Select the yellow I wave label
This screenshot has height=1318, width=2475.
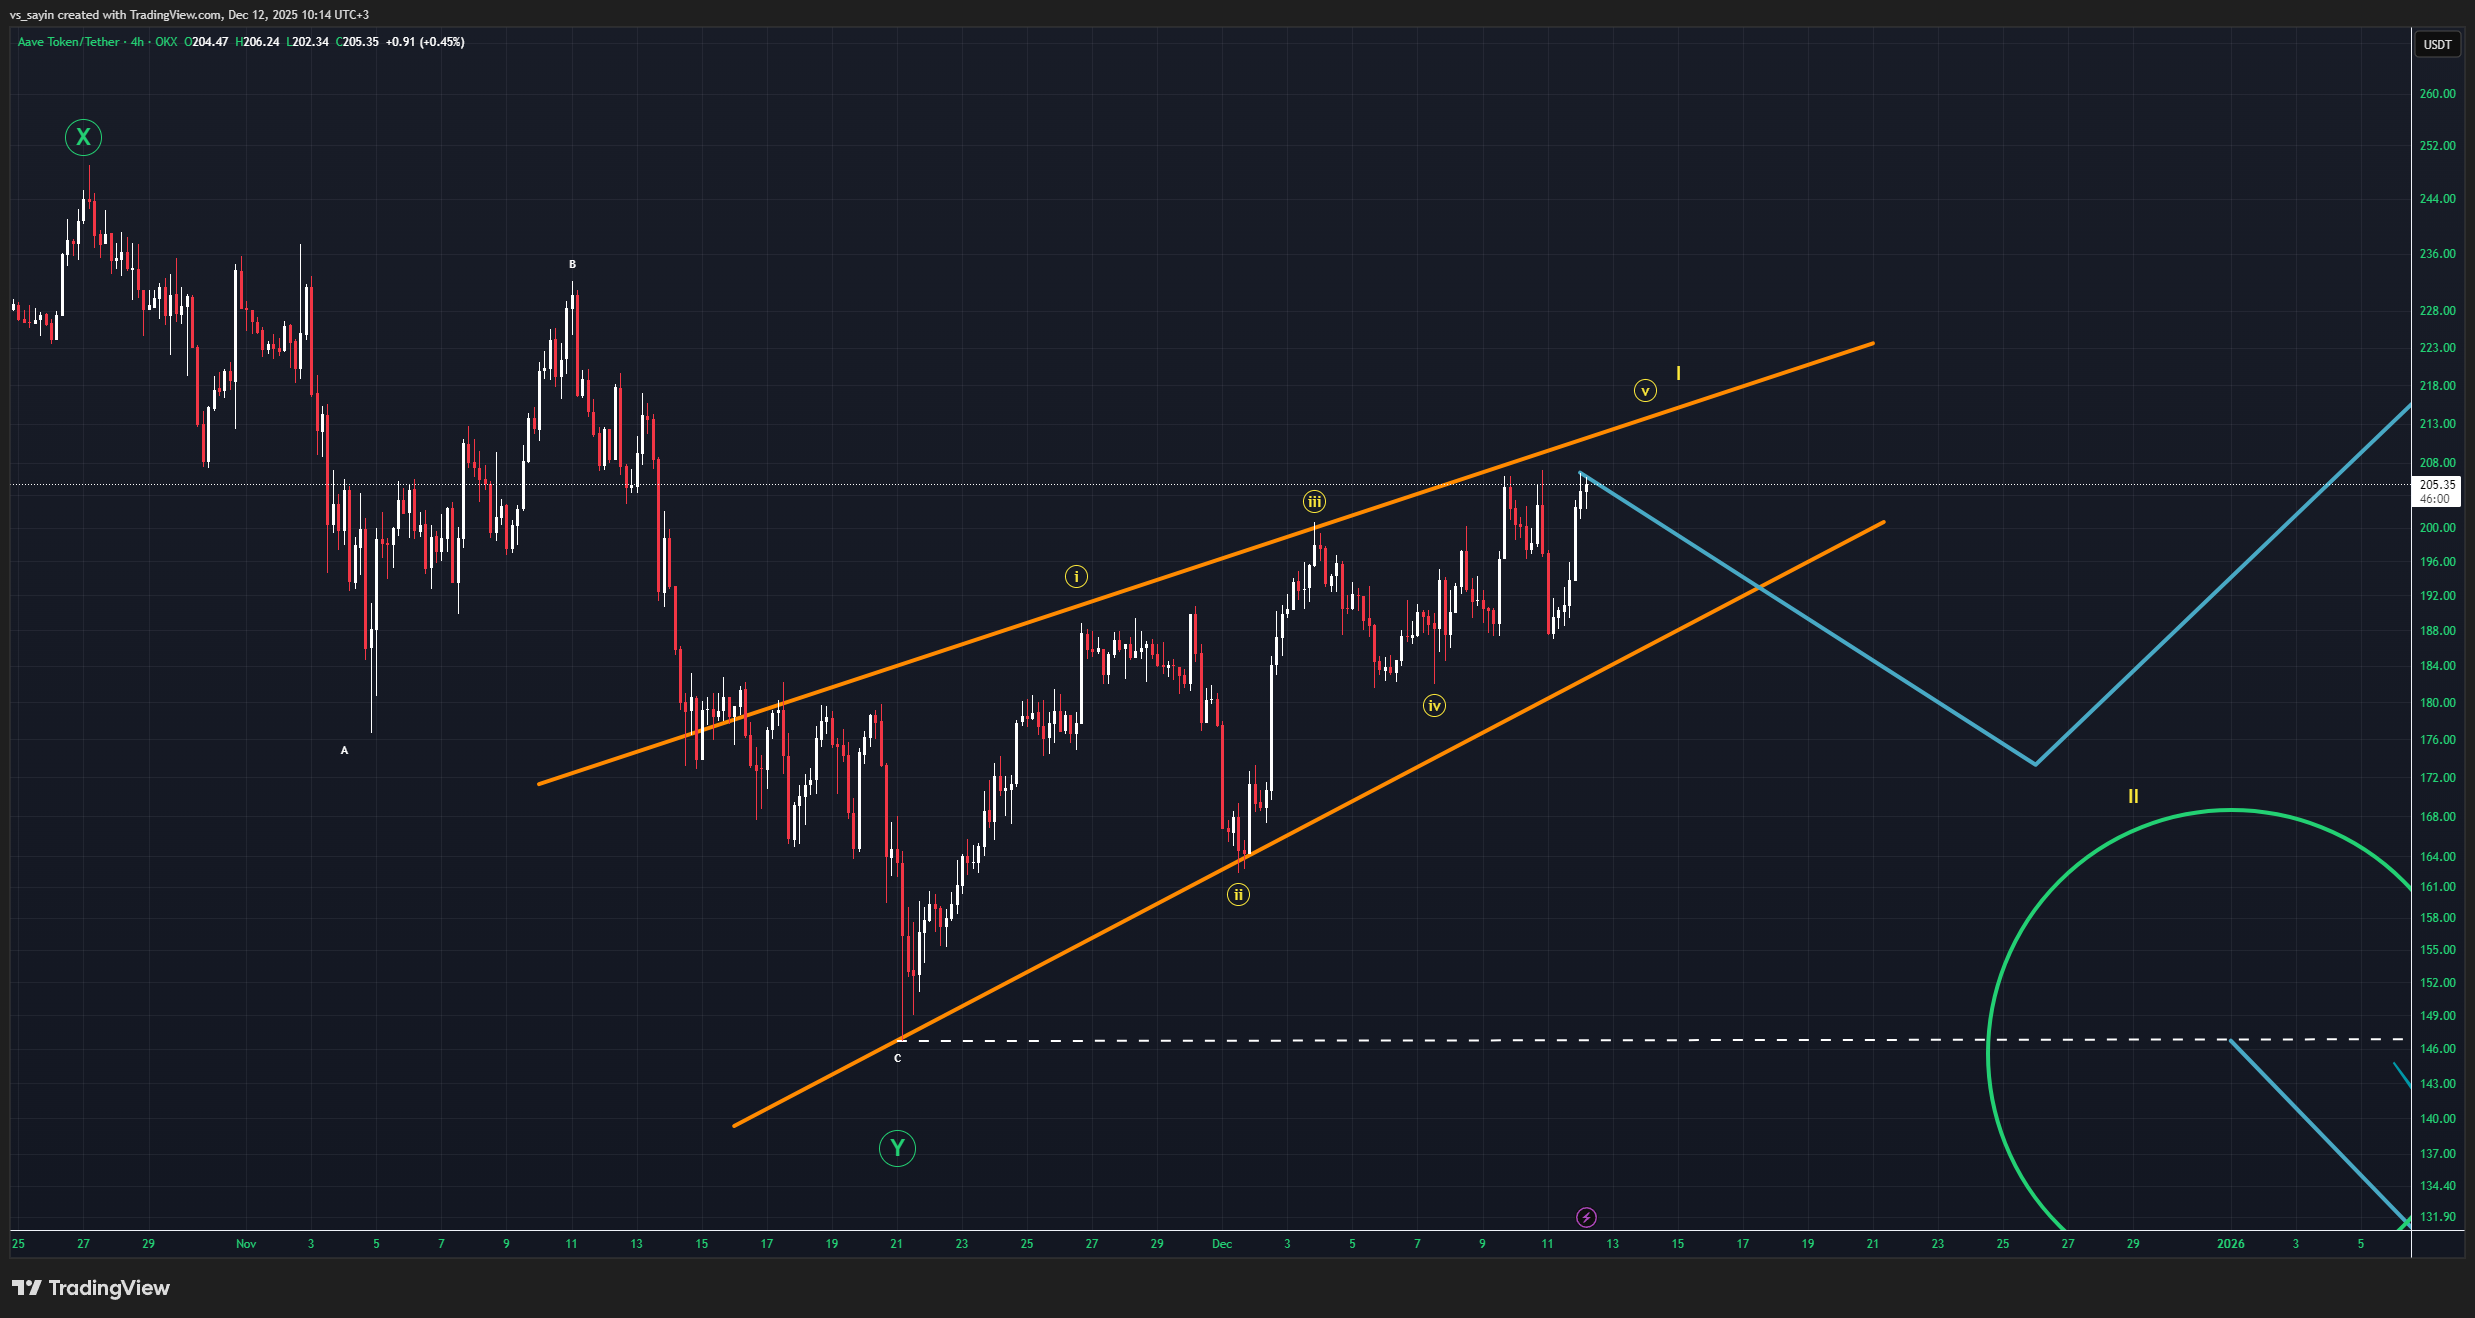pyautogui.click(x=1678, y=374)
